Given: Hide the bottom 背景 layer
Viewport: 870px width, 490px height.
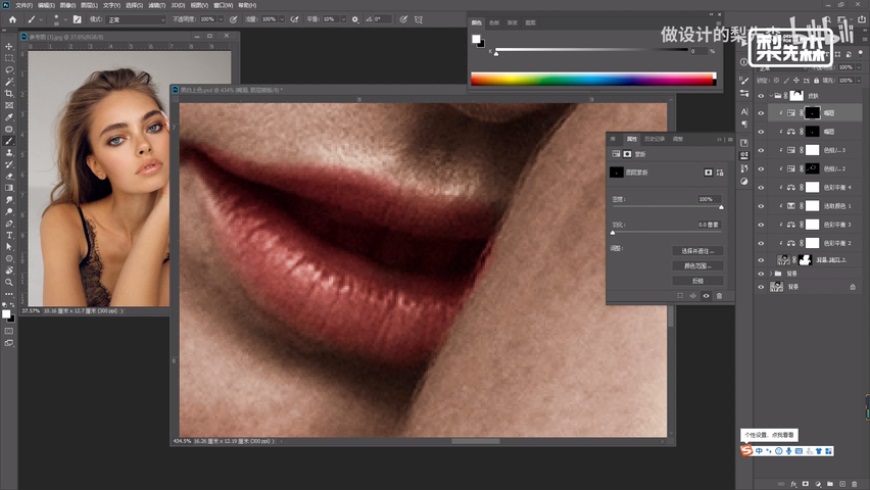Looking at the screenshot, I should click(762, 287).
